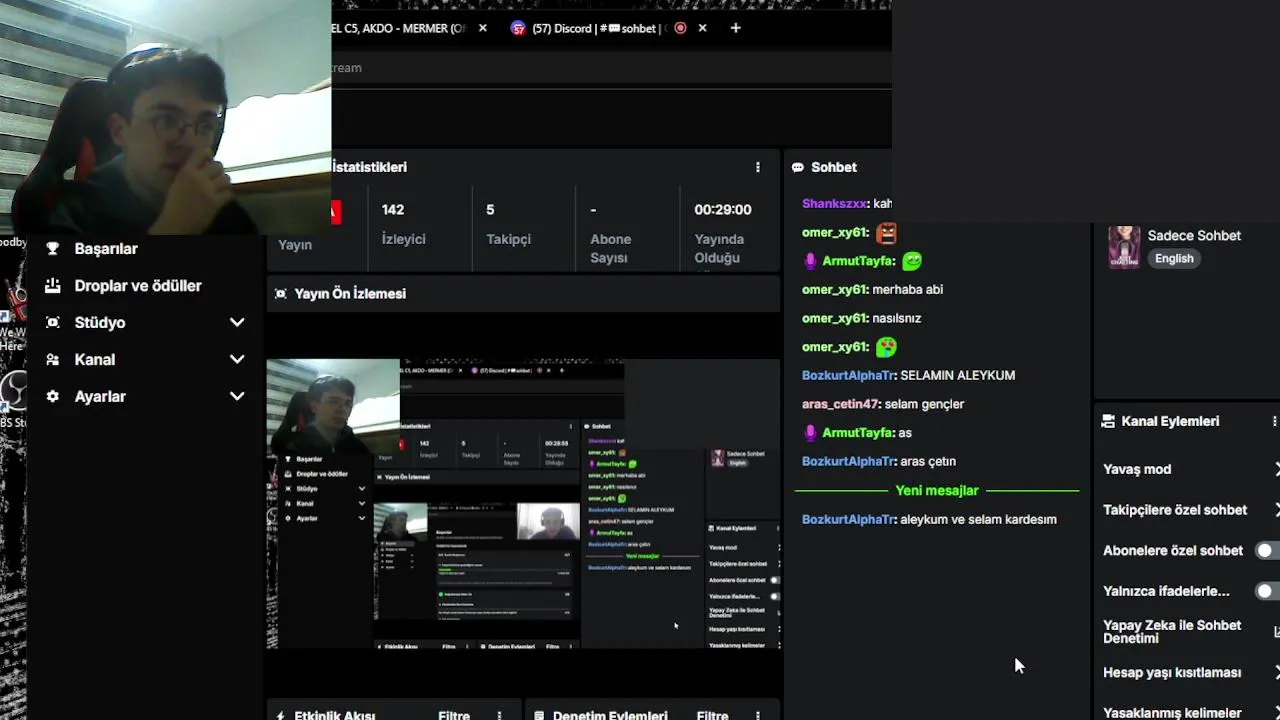This screenshot has width=1280, height=720.
Task: Open Yasaklanmış kelimeler setting
Action: (x=1190, y=712)
